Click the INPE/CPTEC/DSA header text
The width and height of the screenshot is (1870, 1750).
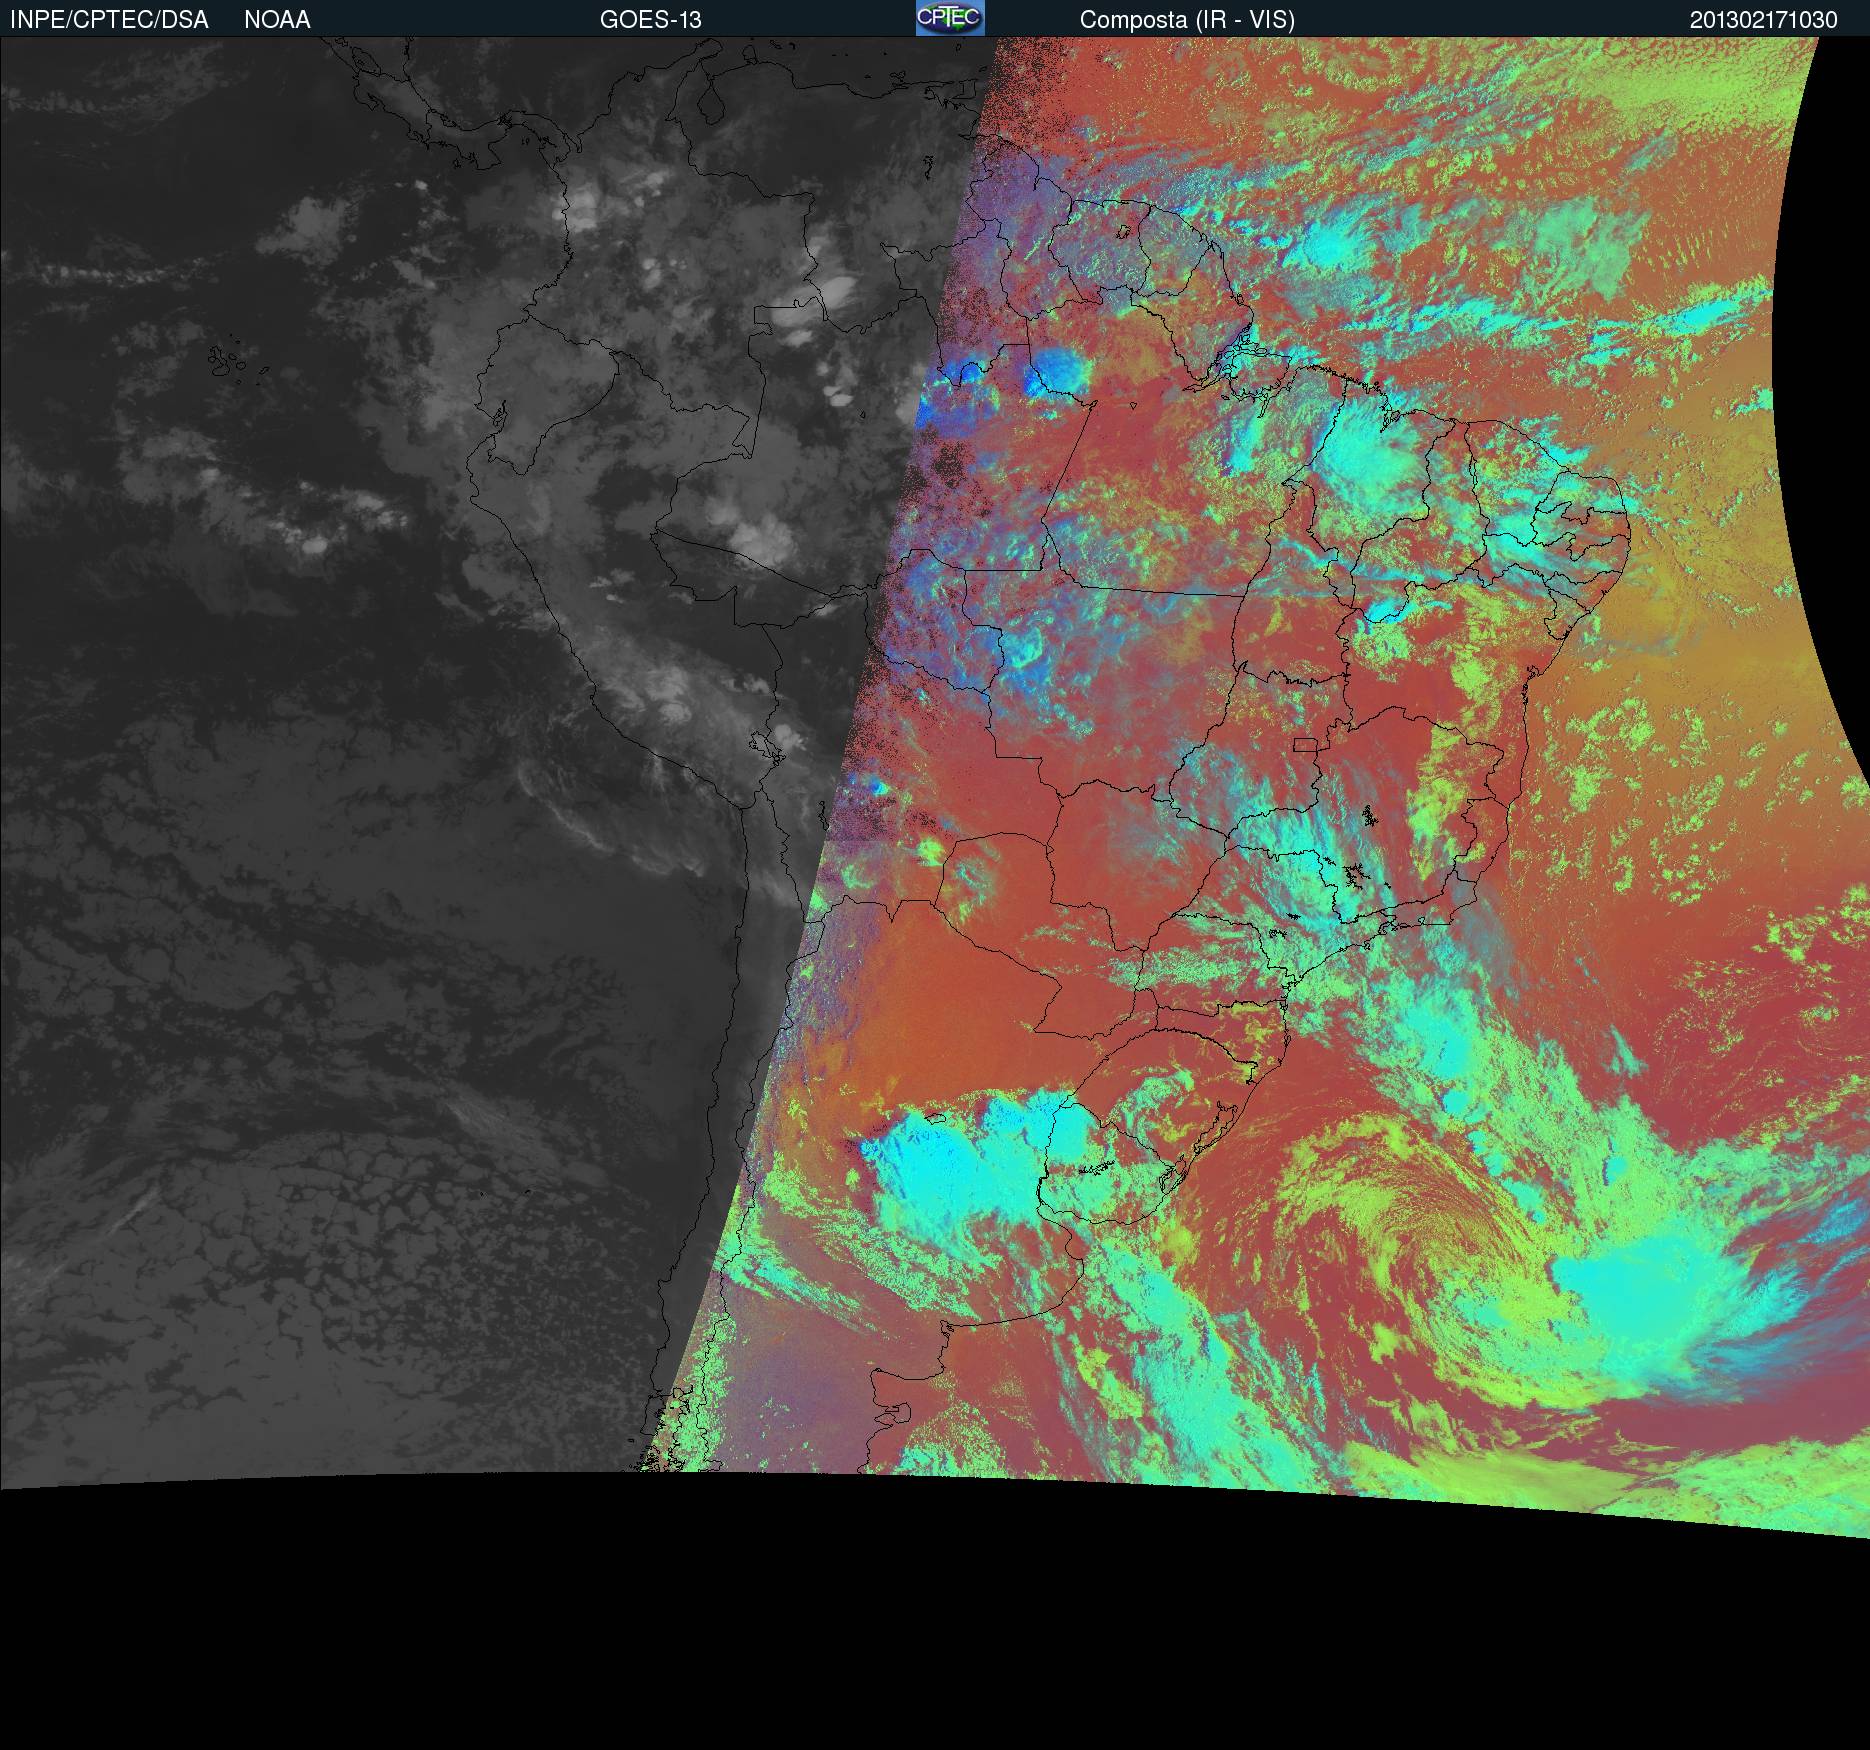point(109,20)
